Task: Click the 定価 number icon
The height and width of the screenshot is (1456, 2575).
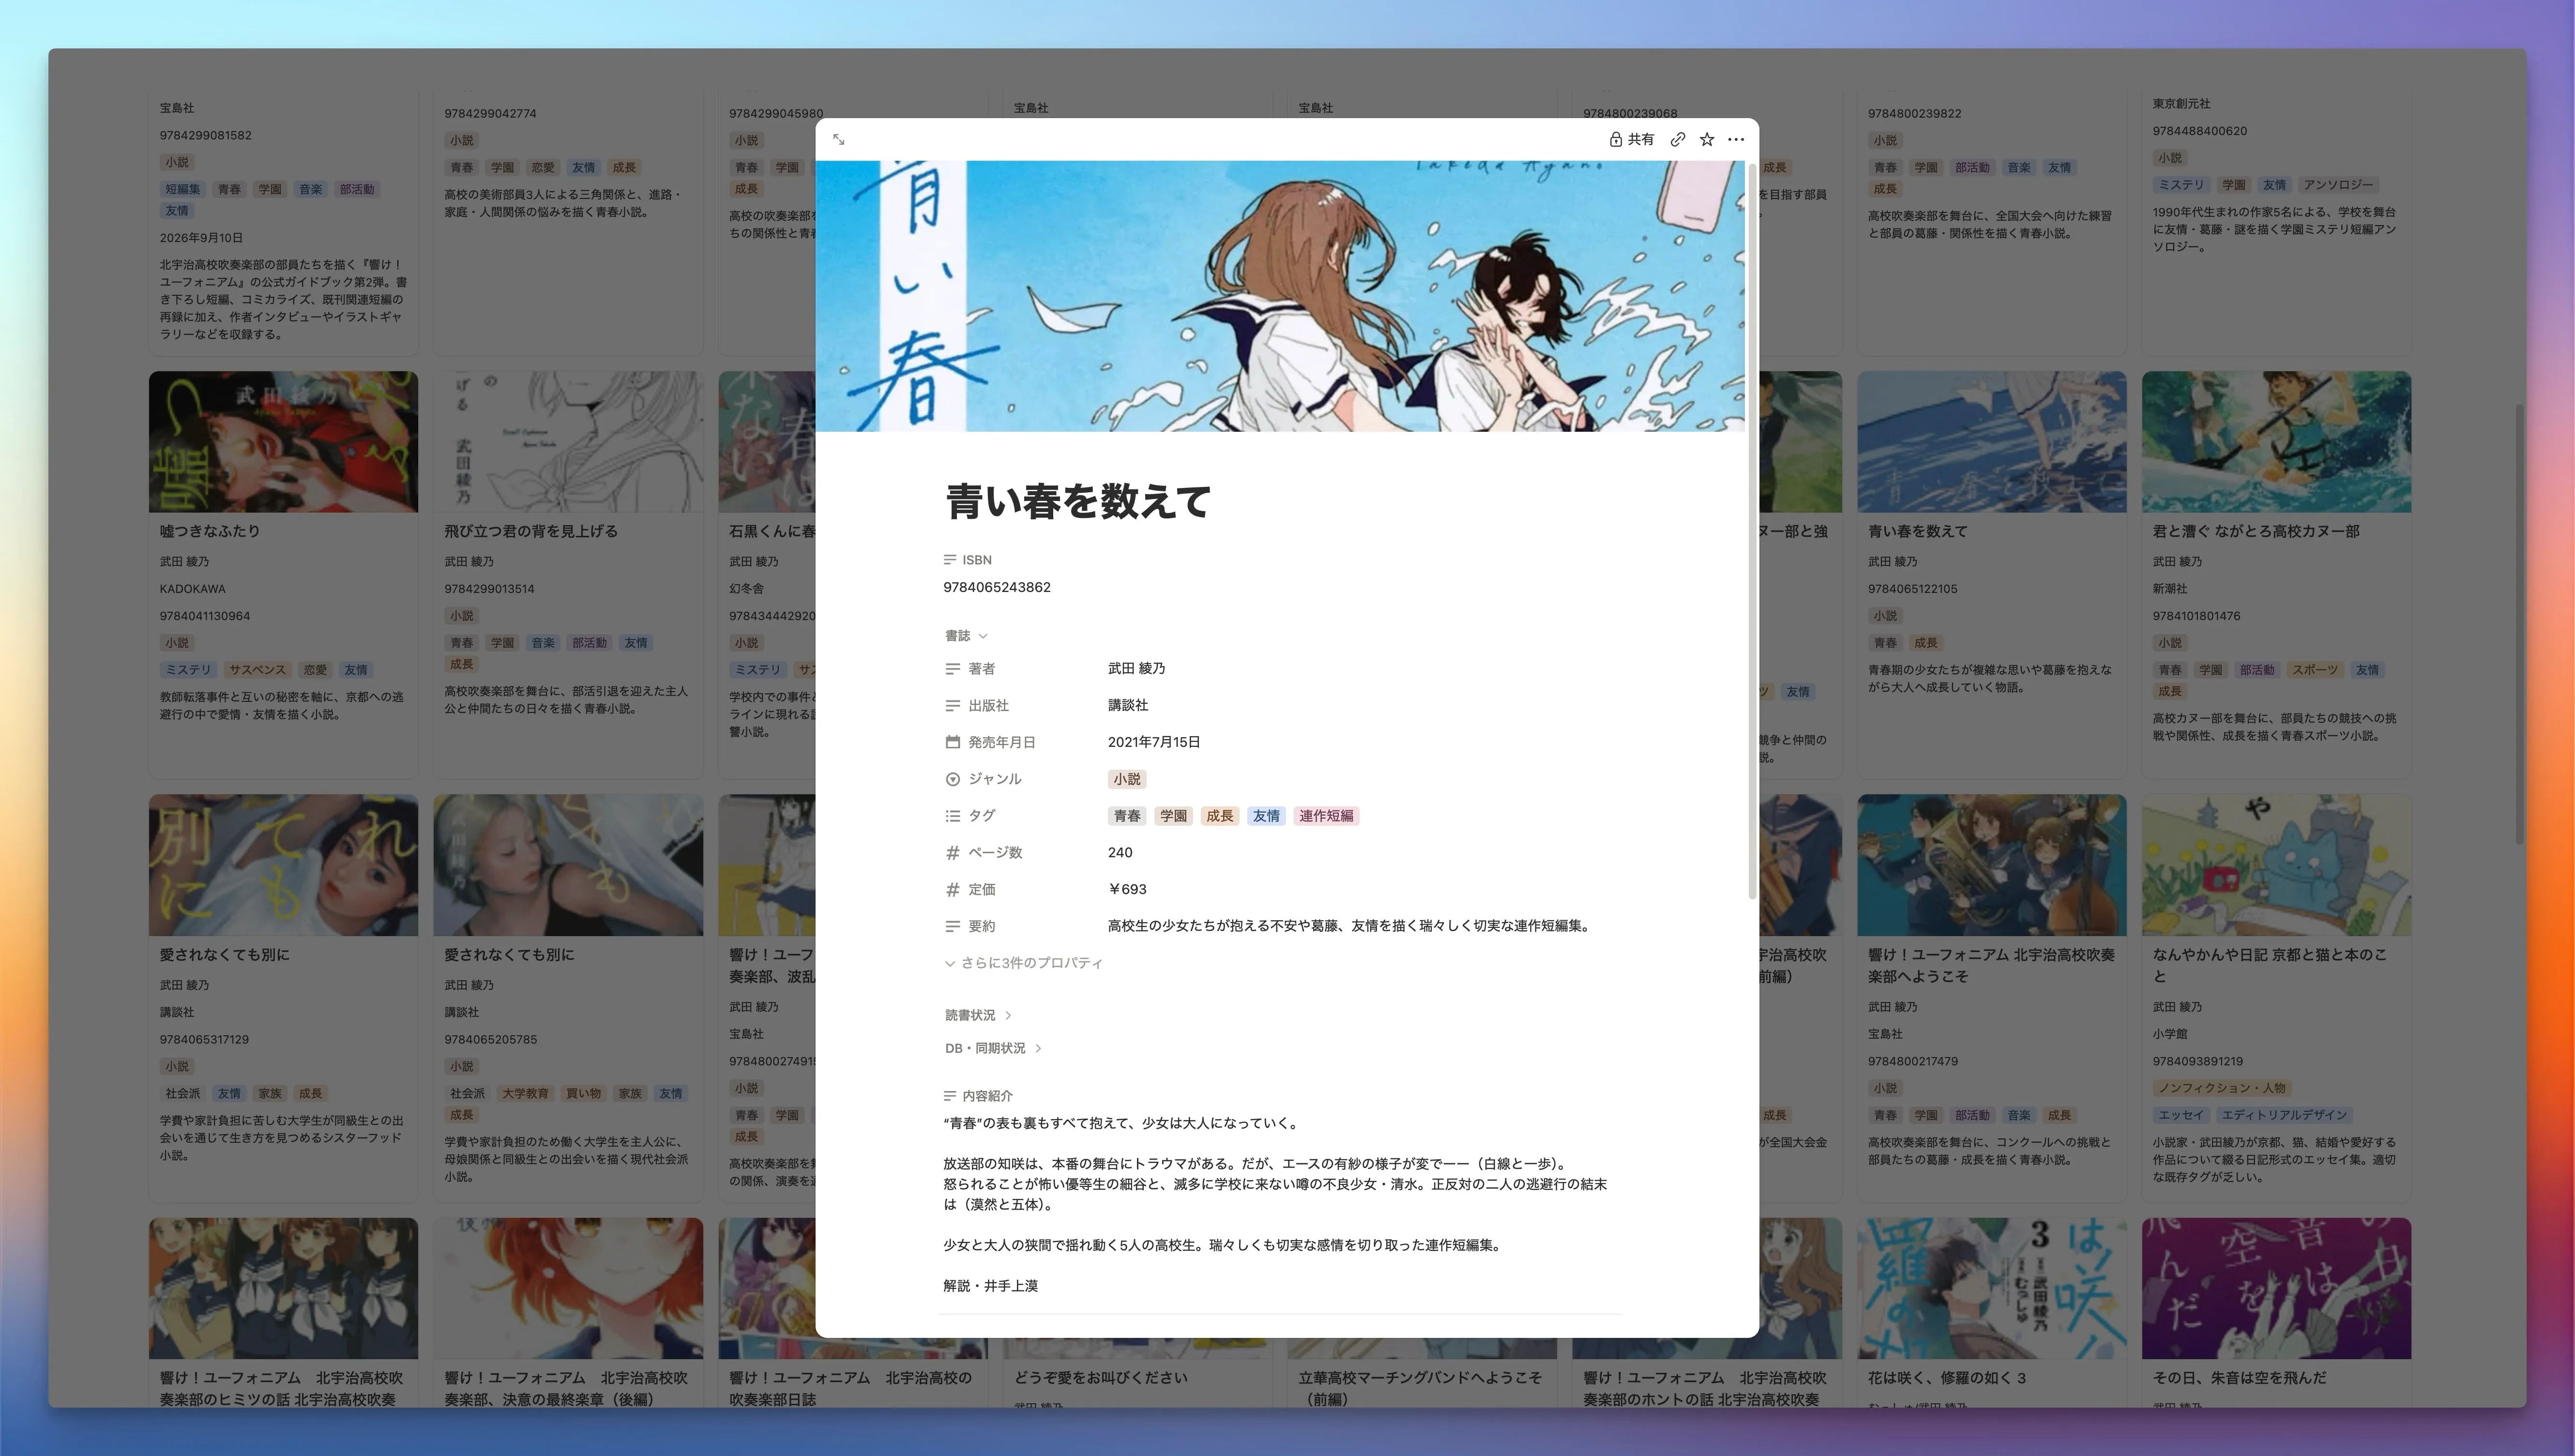Action: [x=952, y=890]
